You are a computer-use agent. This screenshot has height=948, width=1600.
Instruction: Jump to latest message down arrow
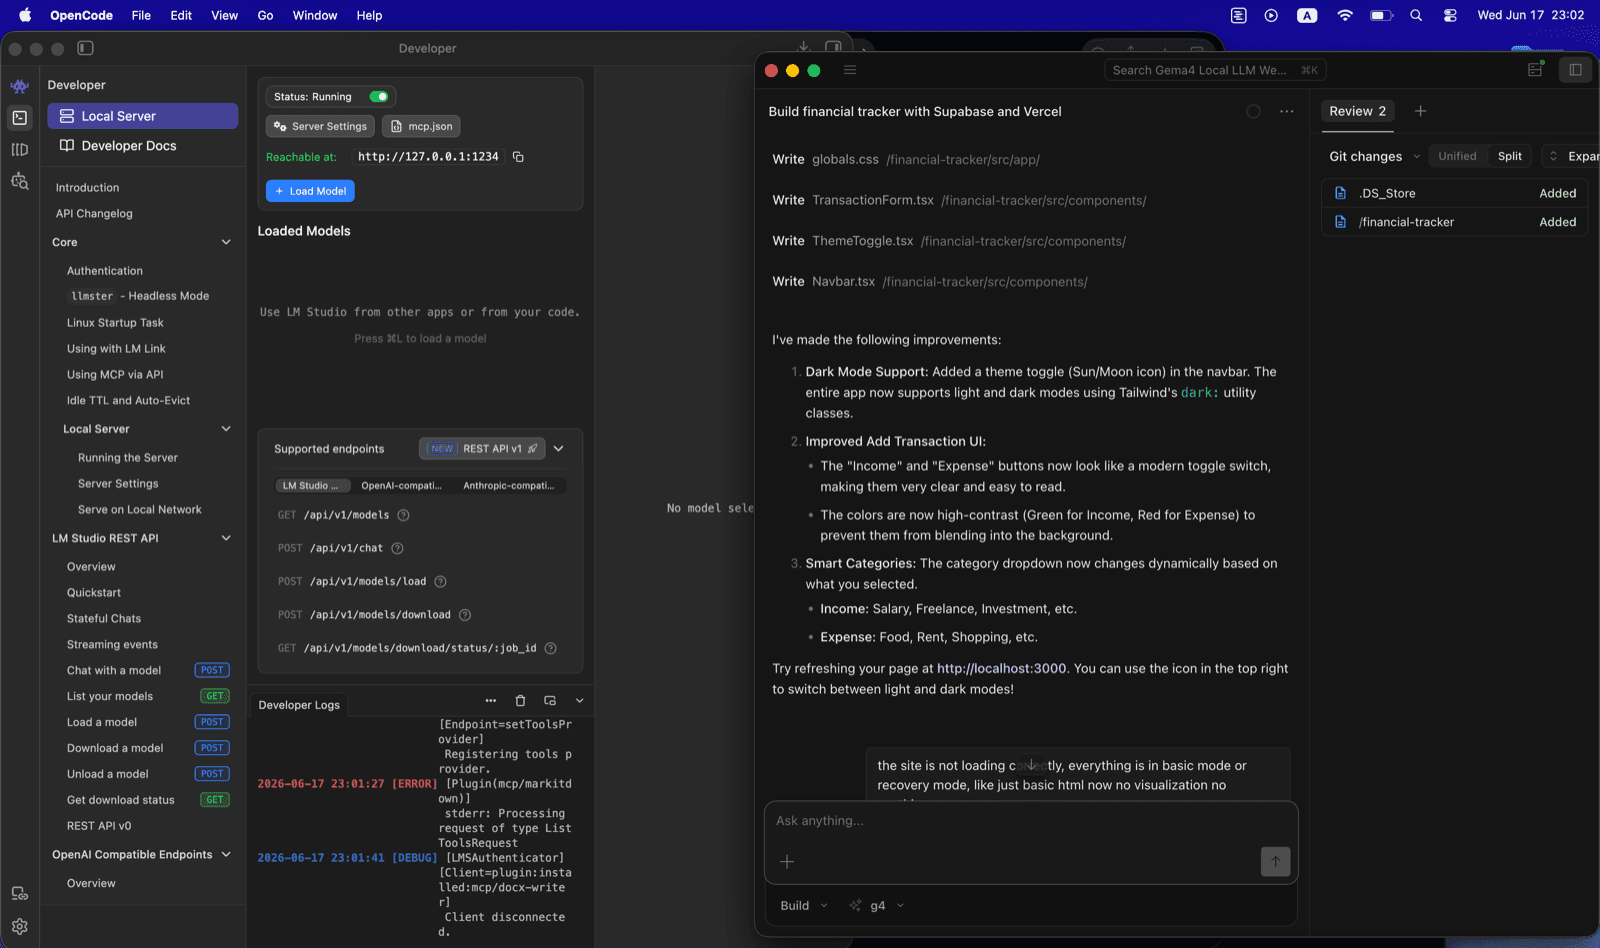tap(1031, 765)
